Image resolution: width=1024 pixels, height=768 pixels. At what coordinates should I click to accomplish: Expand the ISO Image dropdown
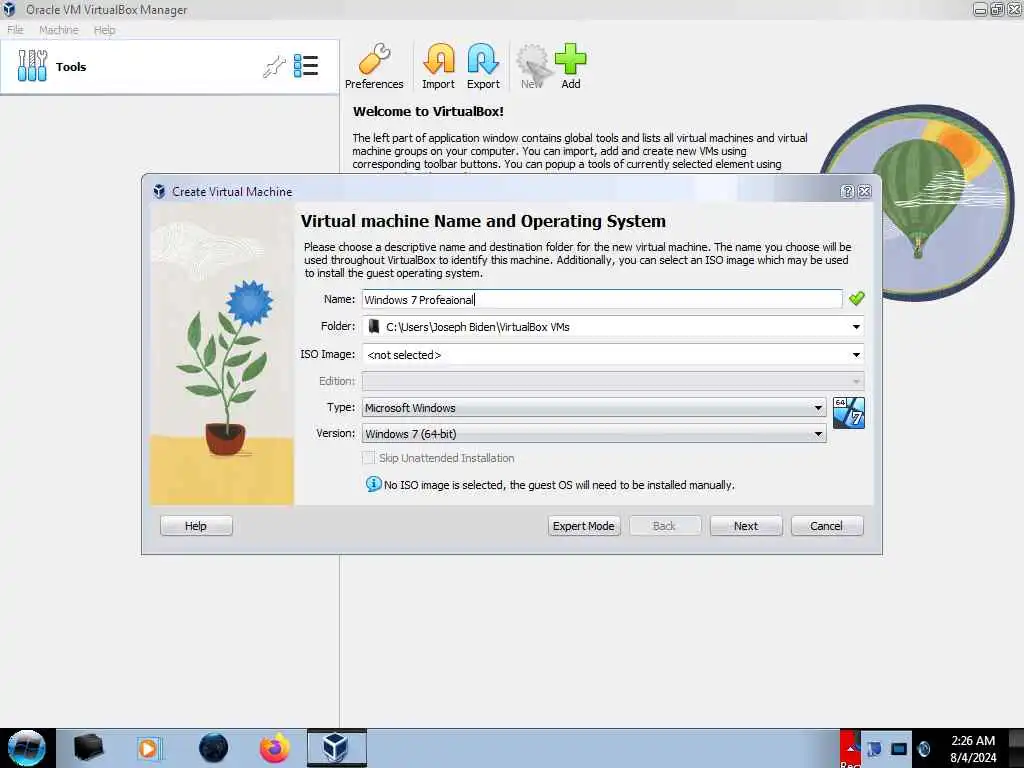click(856, 355)
